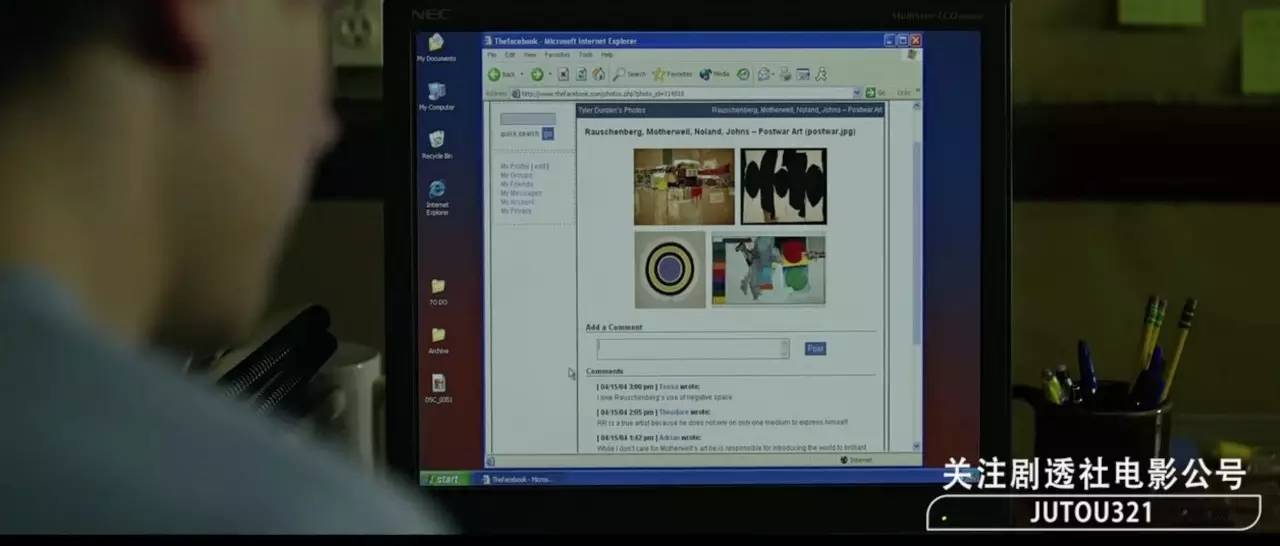
Task: Open Favorites star in IE toolbar
Action: tap(672, 74)
